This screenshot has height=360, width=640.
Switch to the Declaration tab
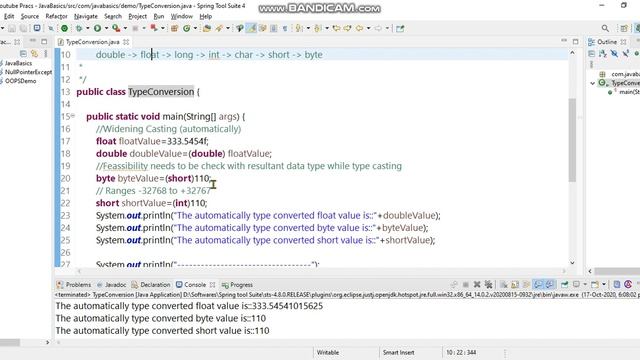coord(151,284)
